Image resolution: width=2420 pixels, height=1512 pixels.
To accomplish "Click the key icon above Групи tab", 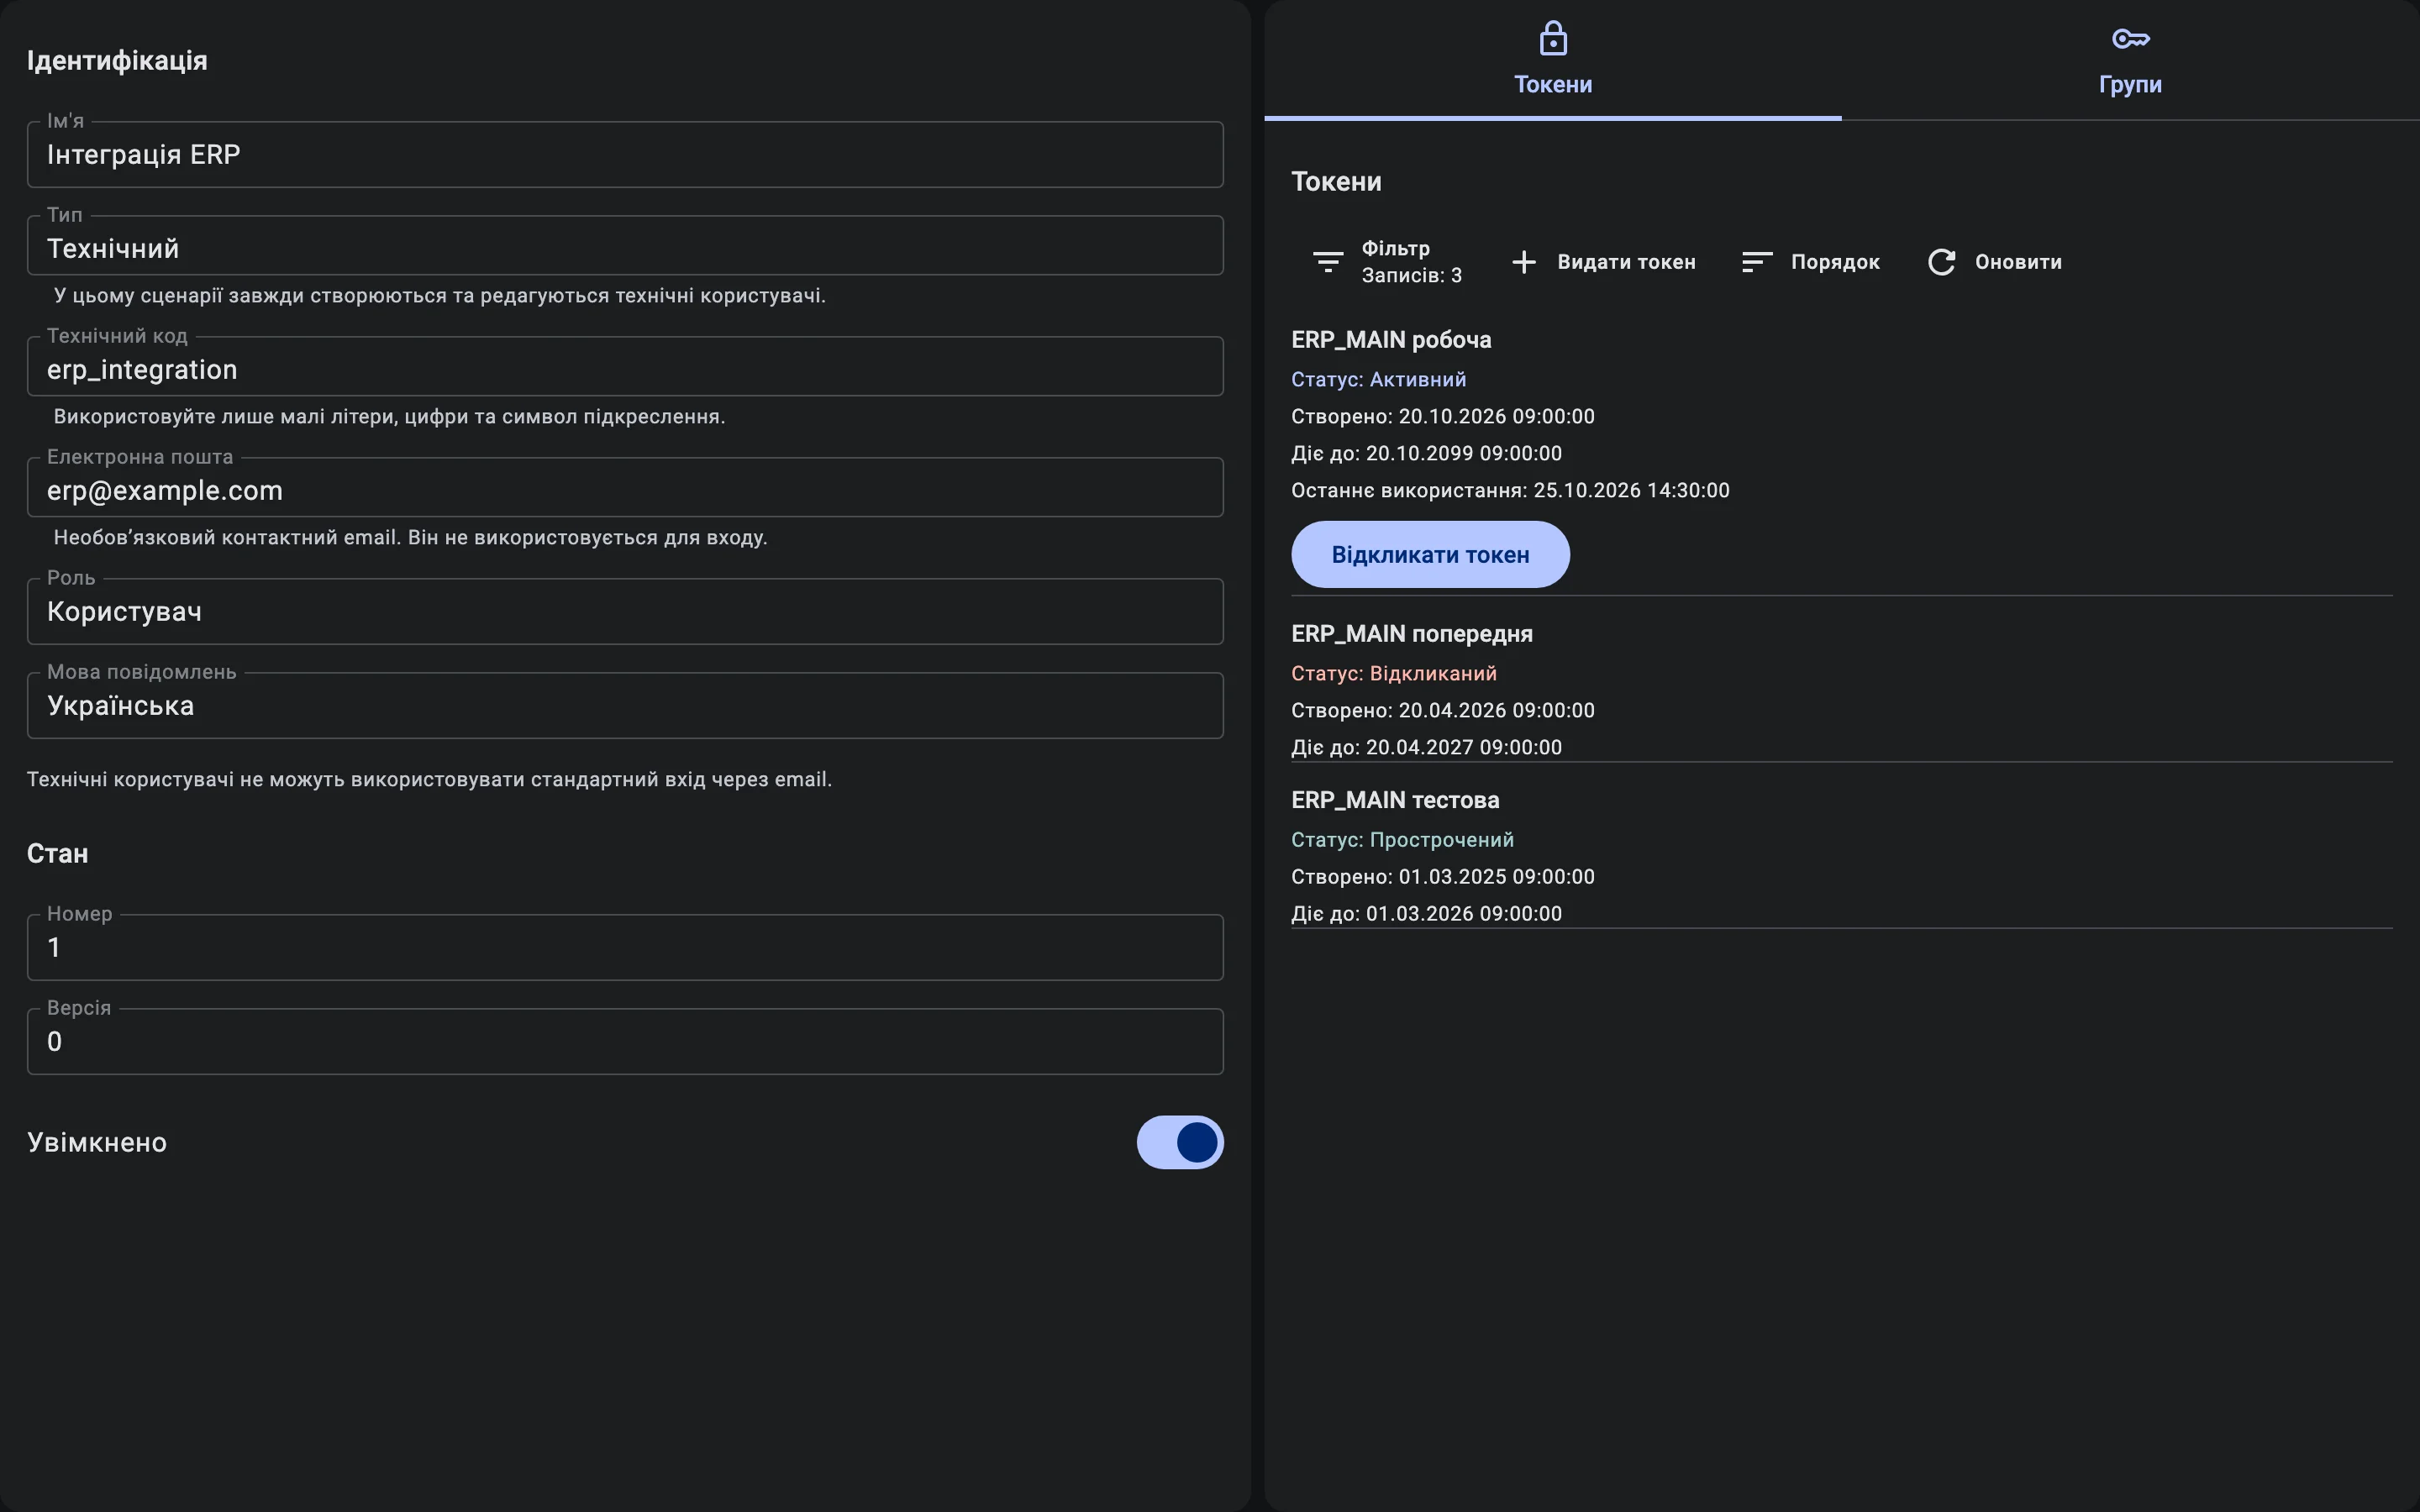I will pyautogui.click(x=2130, y=39).
